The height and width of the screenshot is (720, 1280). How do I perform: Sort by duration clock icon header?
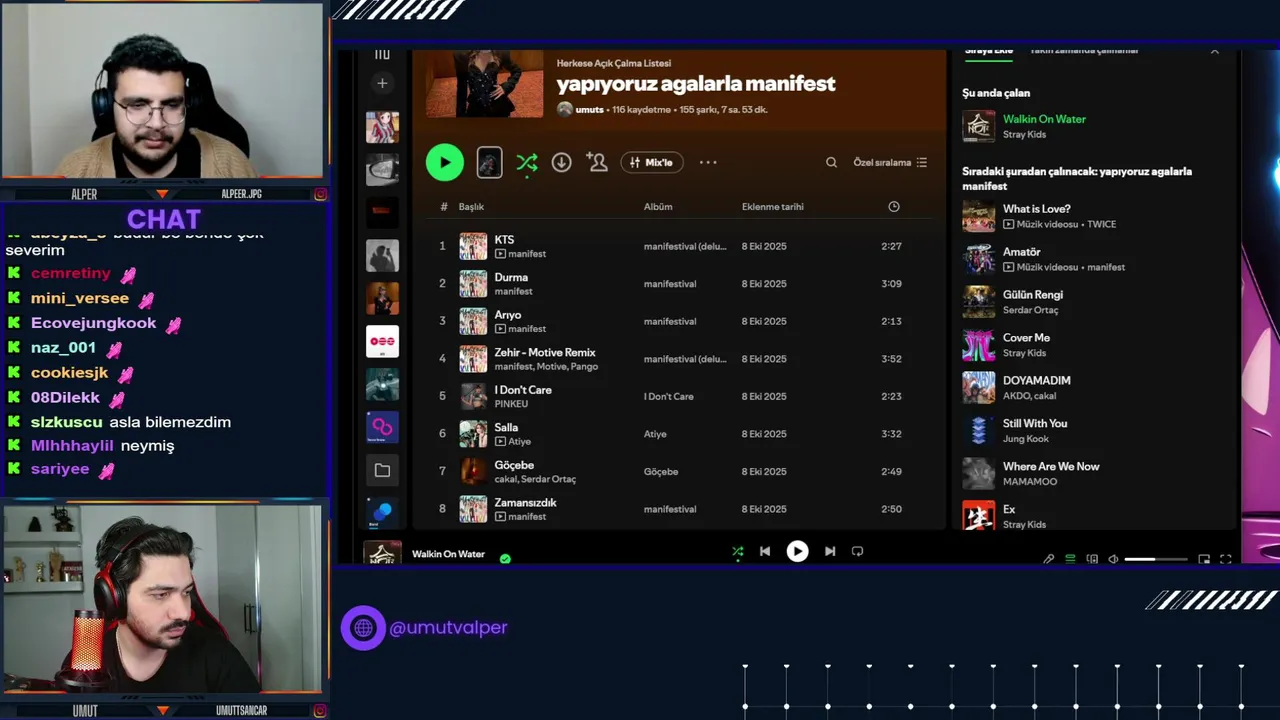[894, 207]
